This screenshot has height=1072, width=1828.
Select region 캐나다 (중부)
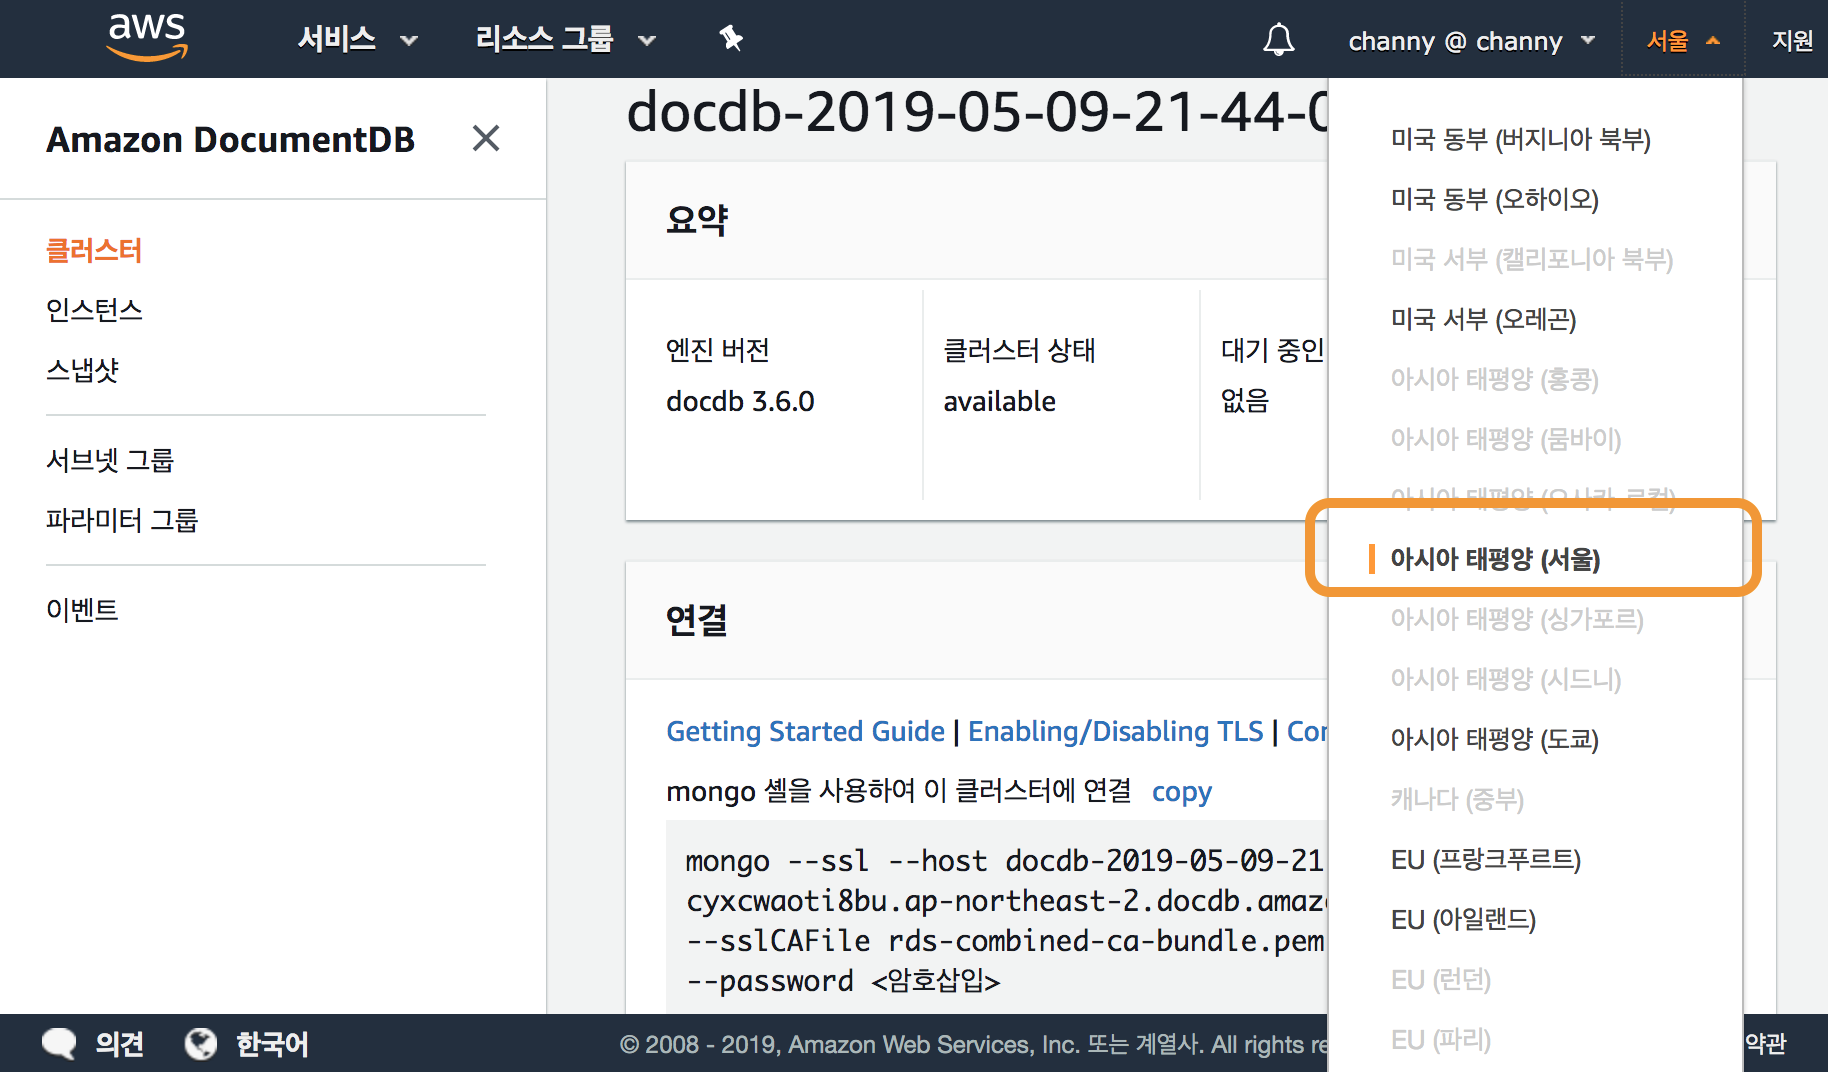pos(1457,799)
